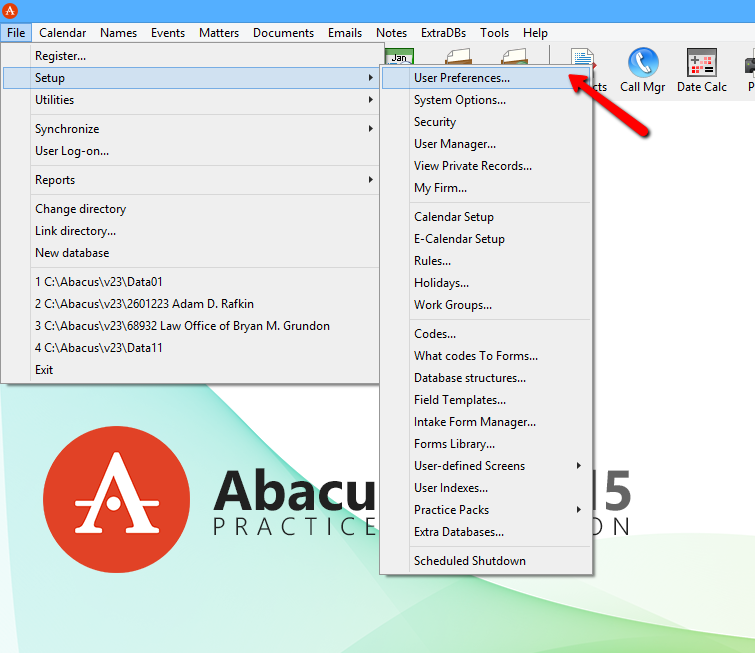Expand Practice Packs submenu
The width and height of the screenshot is (755, 653).
[x=486, y=509]
